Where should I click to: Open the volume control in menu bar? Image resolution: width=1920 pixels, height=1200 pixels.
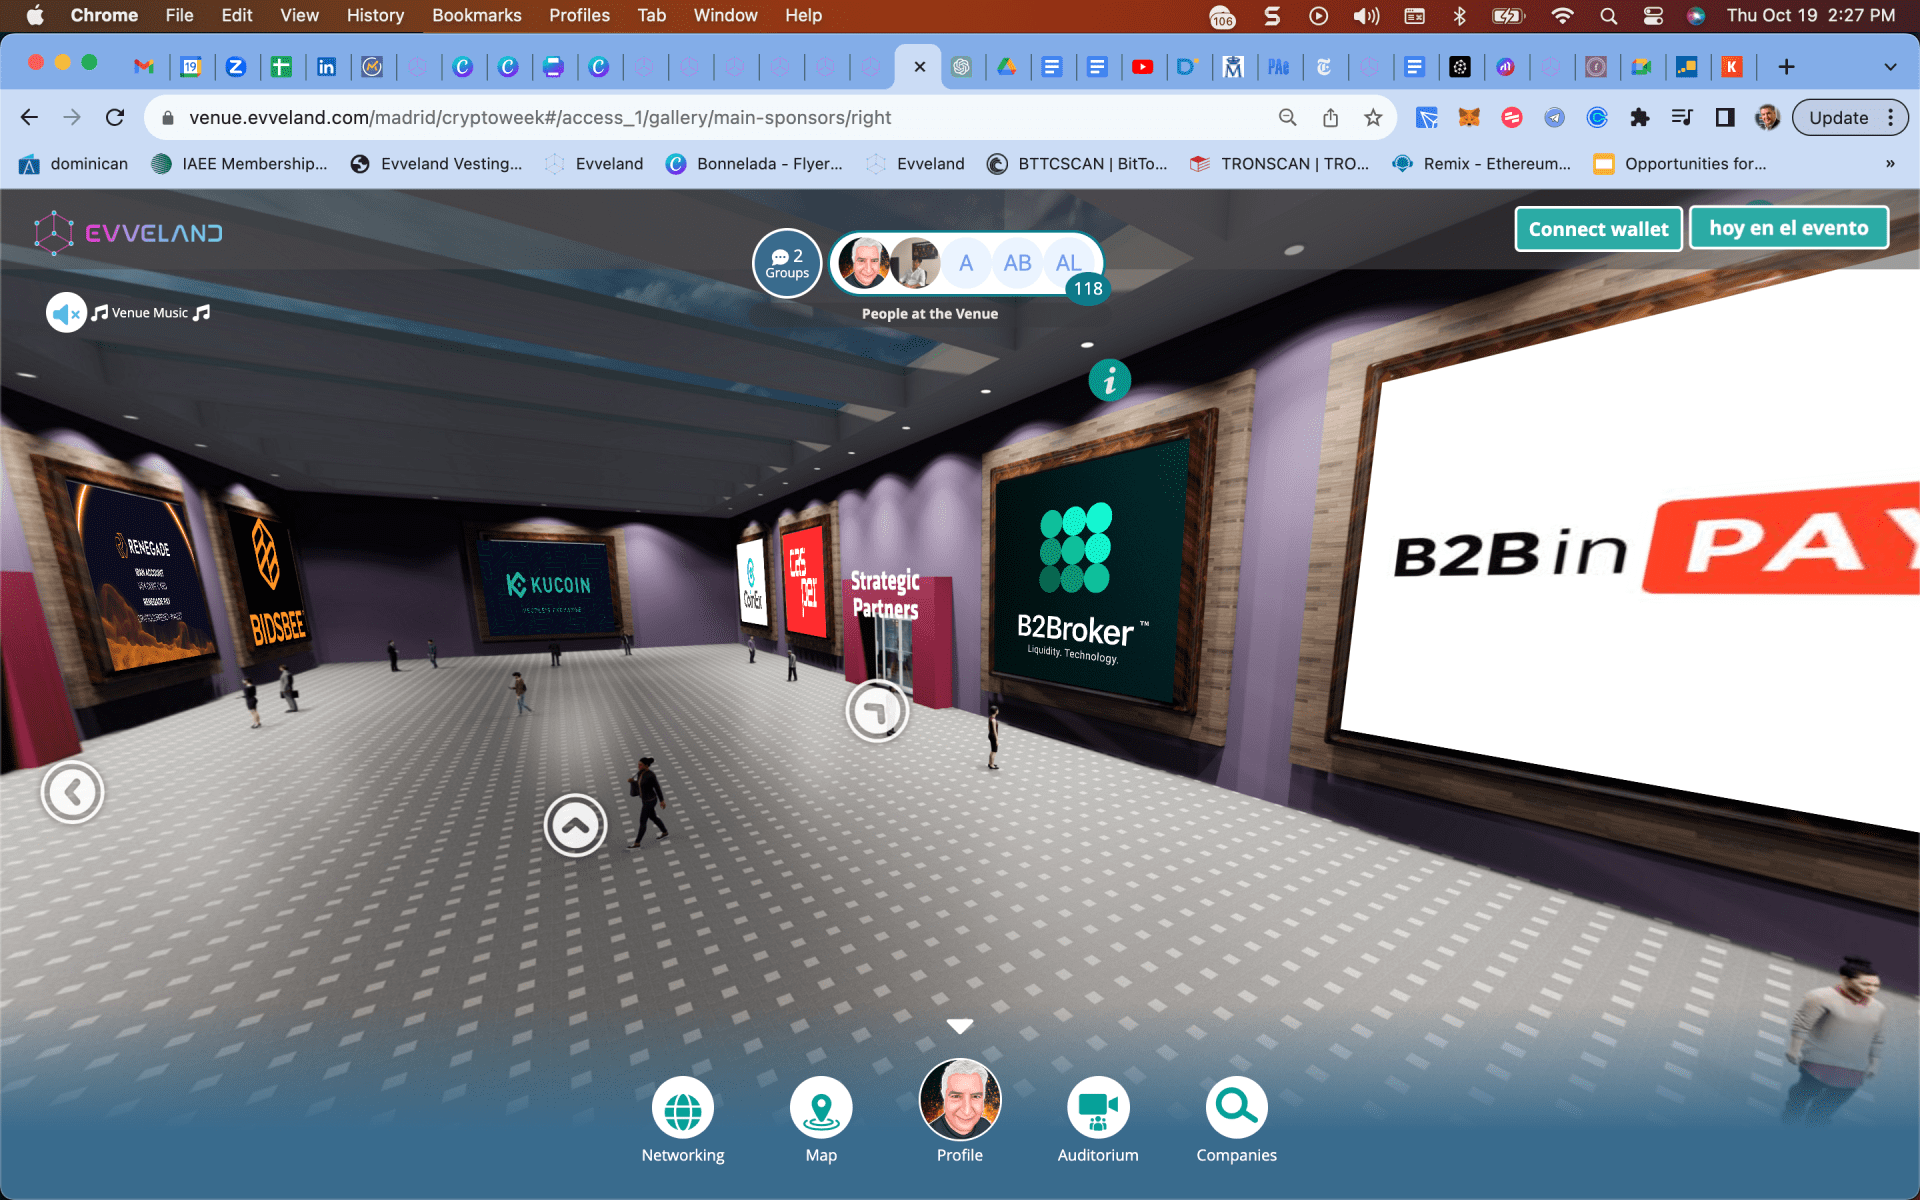(1366, 15)
